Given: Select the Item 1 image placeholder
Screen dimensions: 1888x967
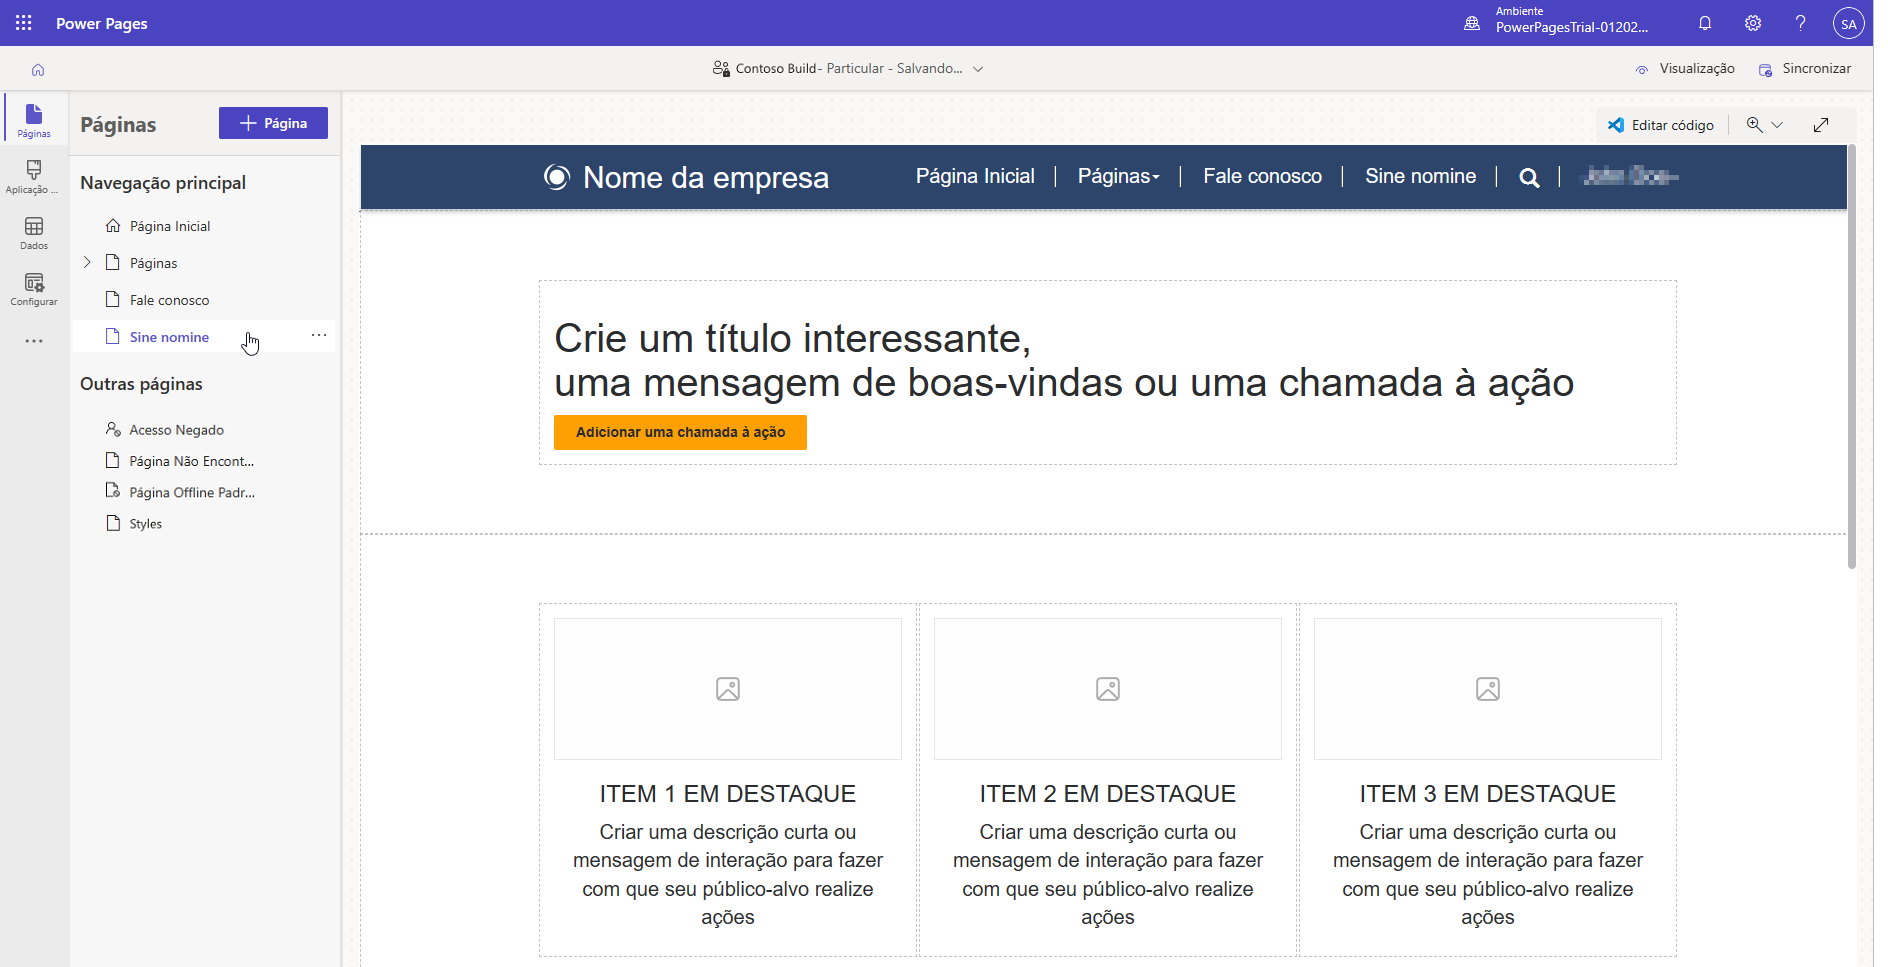Looking at the screenshot, I should [727, 688].
